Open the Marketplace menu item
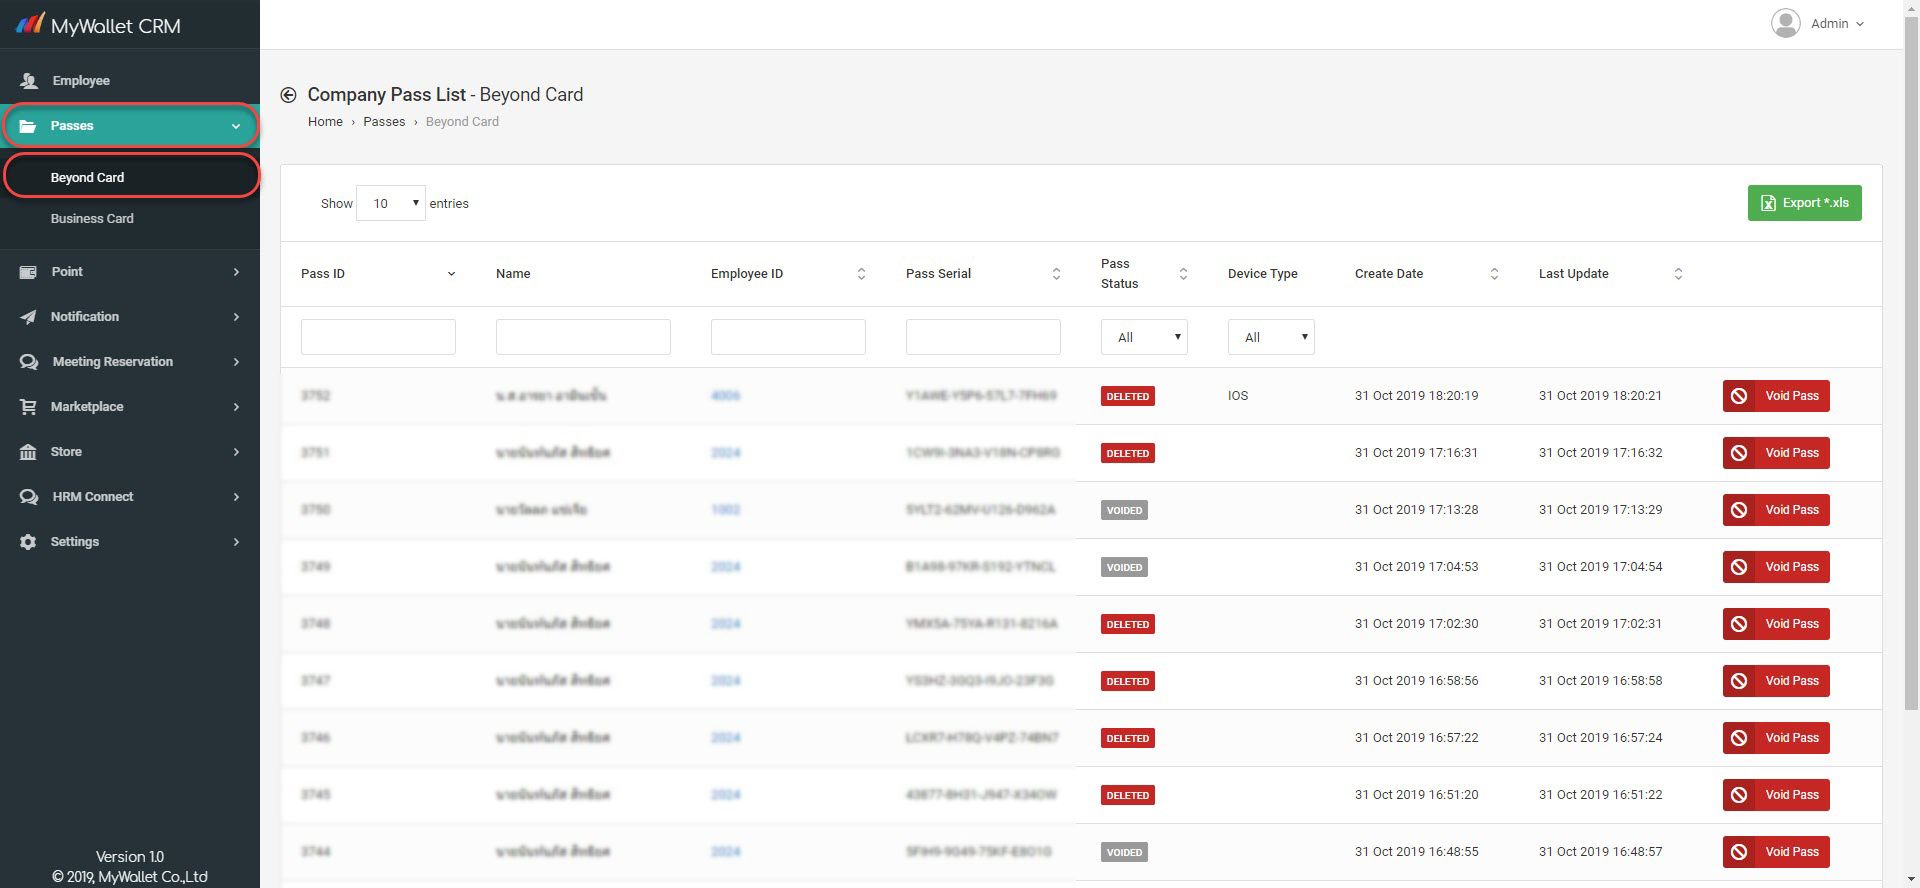The image size is (1920, 888). (x=130, y=407)
